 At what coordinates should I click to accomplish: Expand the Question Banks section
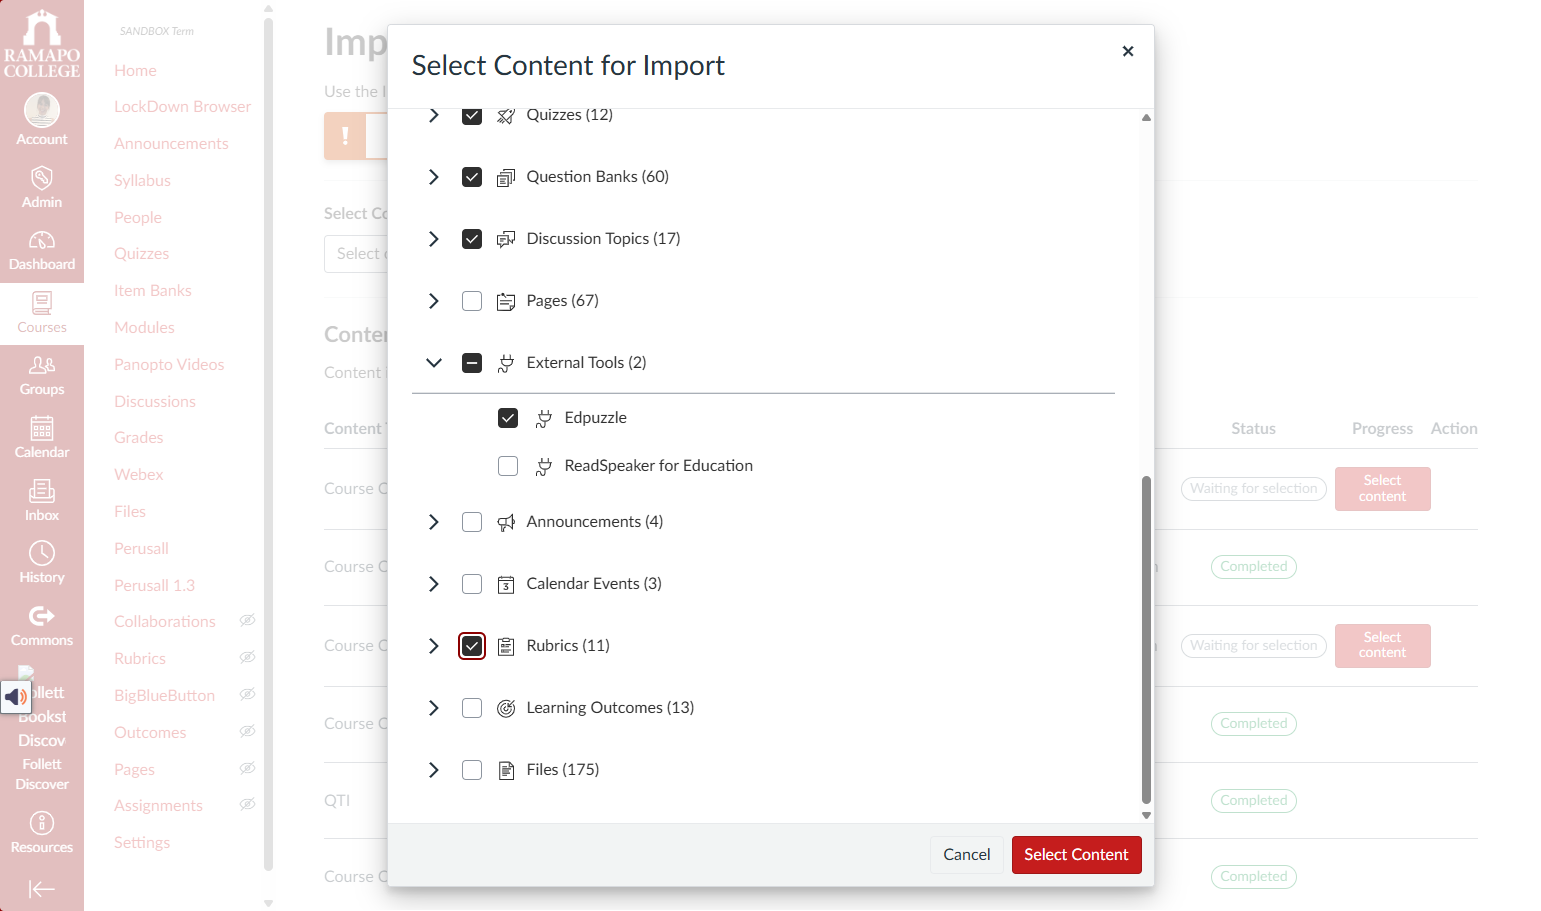click(x=434, y=177)
